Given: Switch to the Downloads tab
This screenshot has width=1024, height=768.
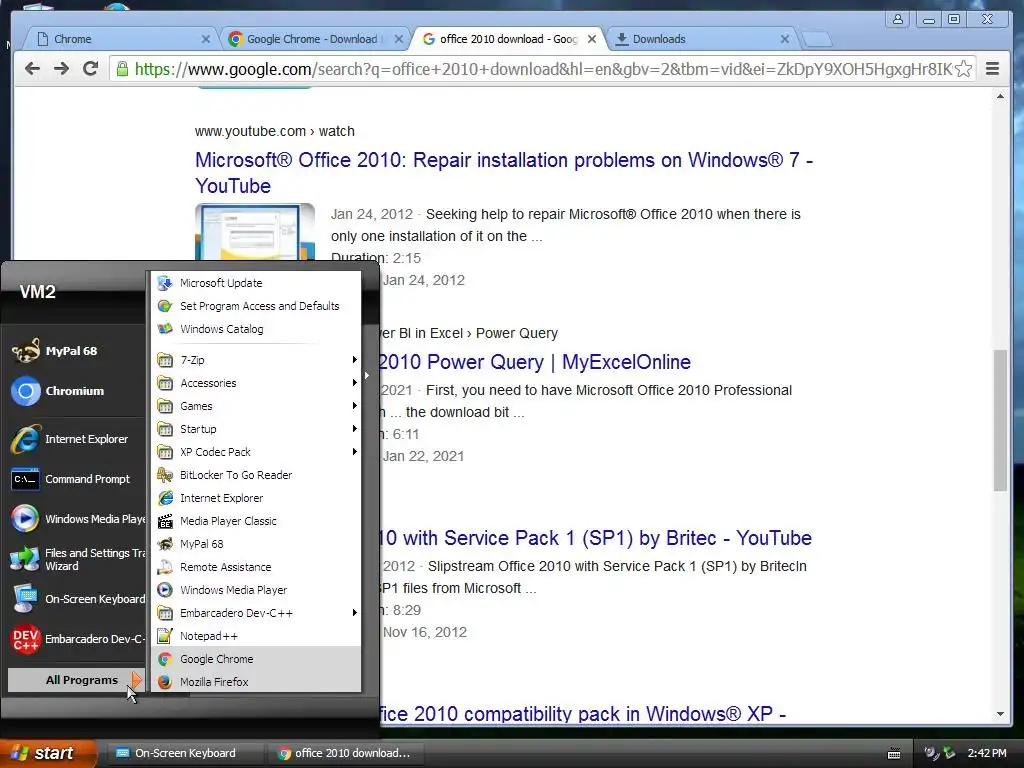Looking at the screenshot, I should click(x=702, y=39).
